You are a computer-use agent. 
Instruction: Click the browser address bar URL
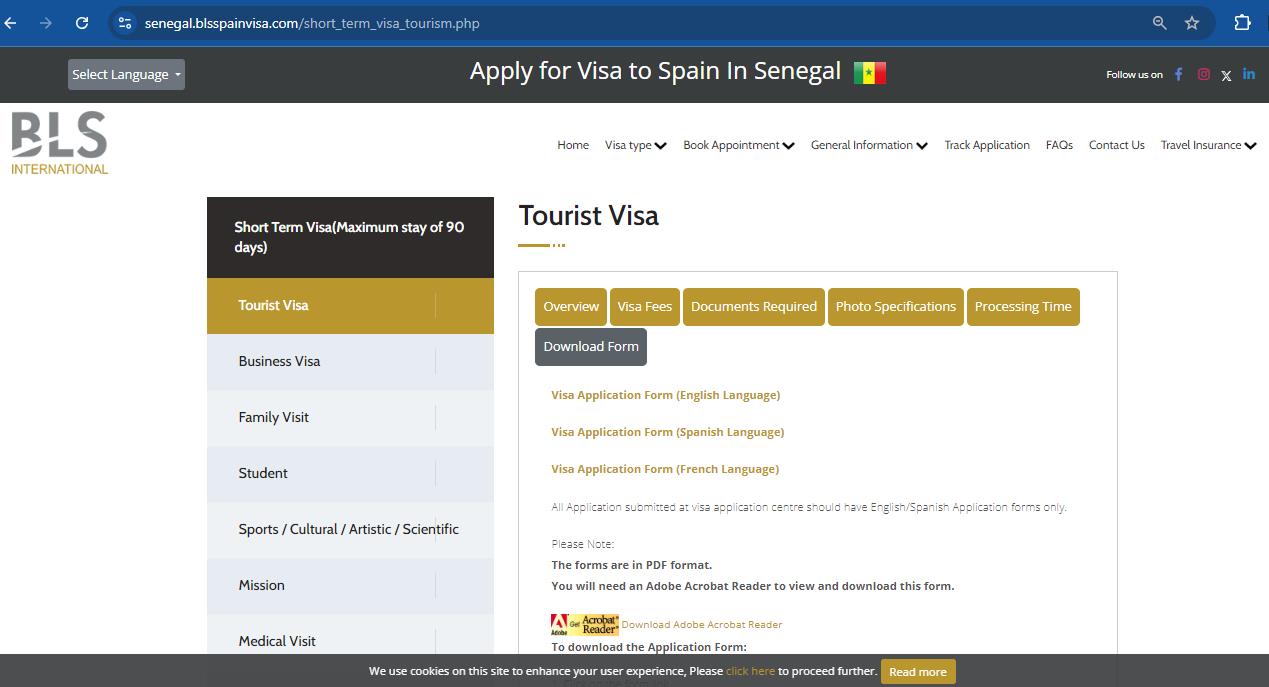tap(312, 23)
